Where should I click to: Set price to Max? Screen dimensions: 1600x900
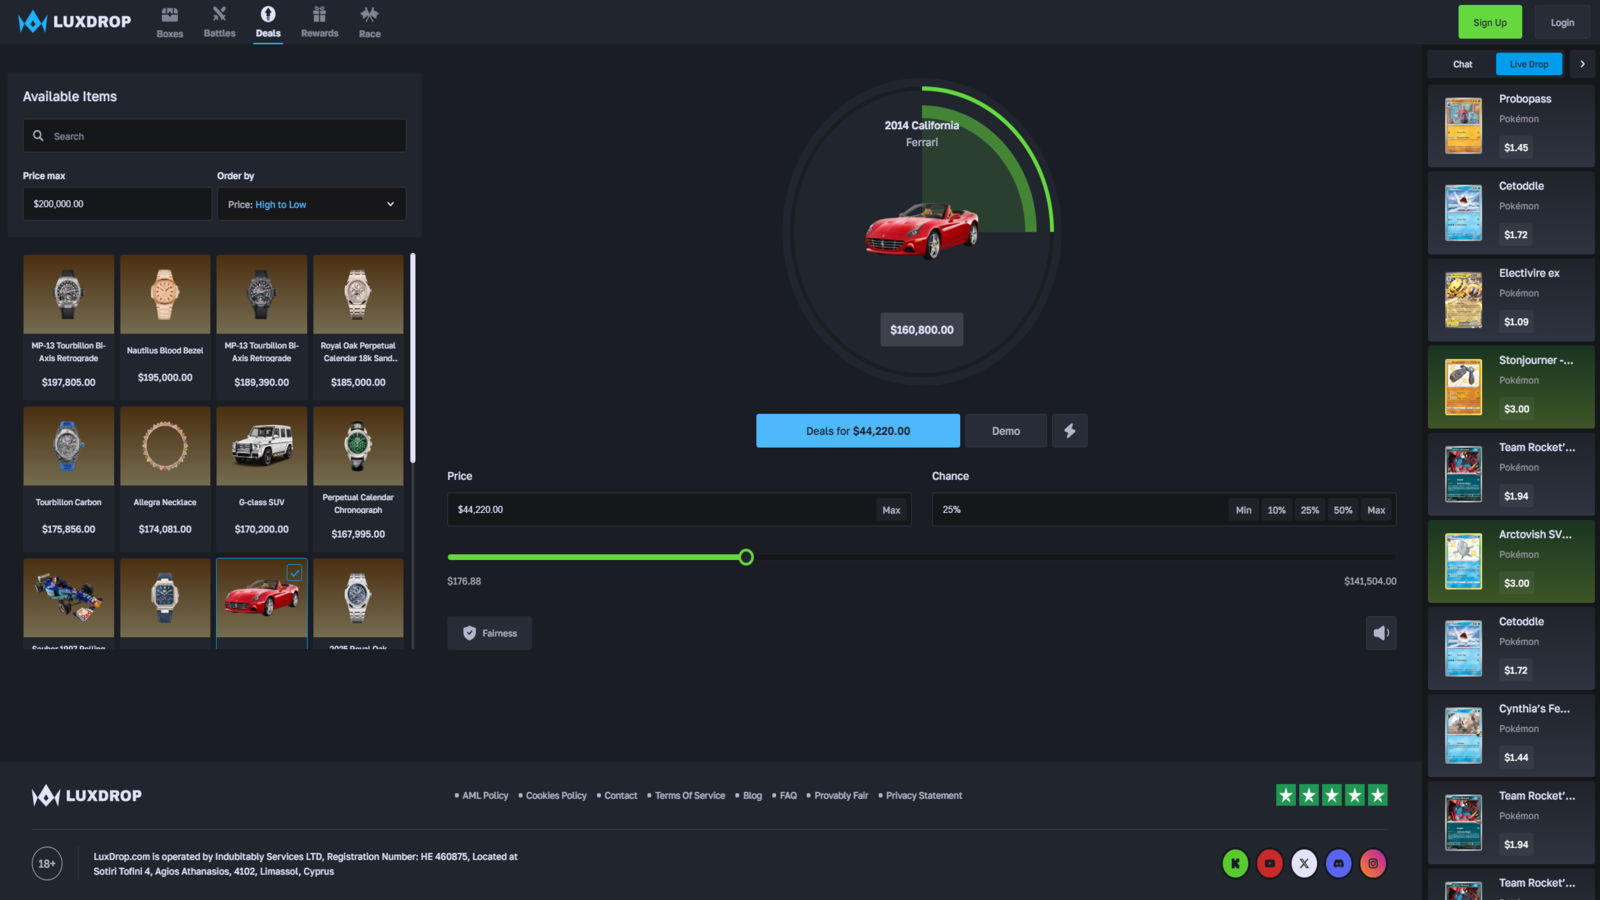click(x=891, y=510)
